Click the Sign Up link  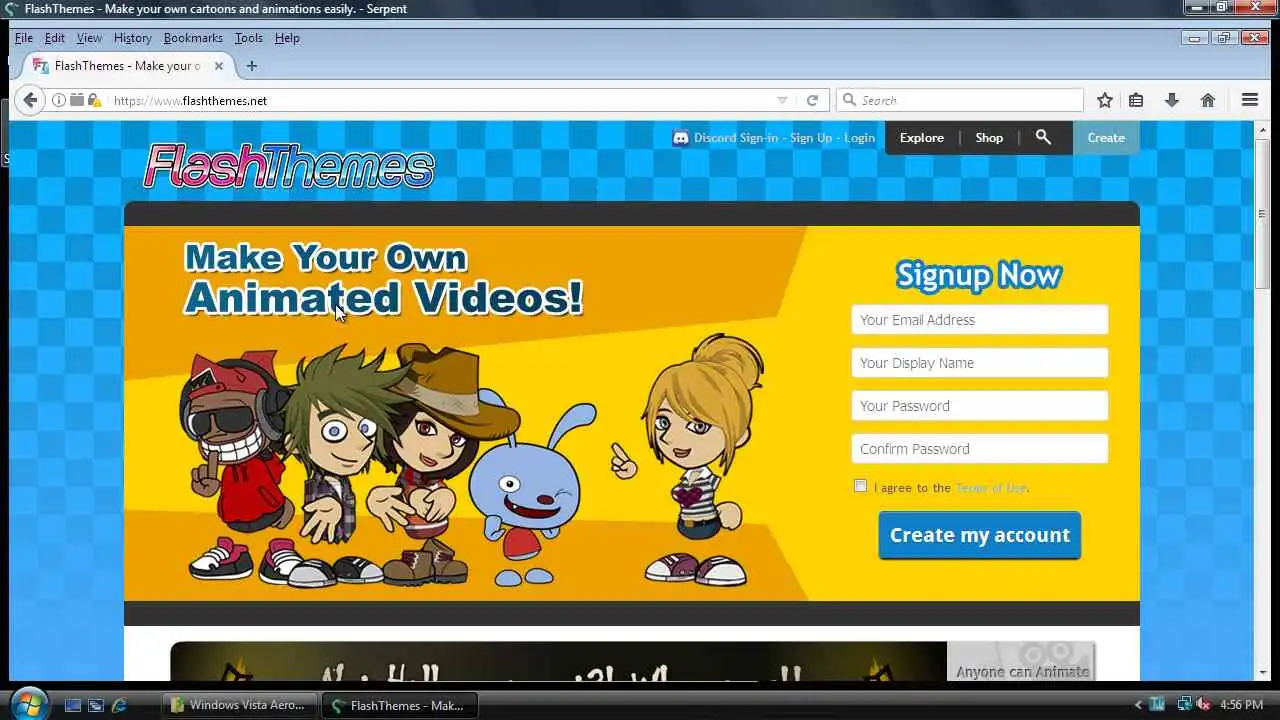pos(811,138)
